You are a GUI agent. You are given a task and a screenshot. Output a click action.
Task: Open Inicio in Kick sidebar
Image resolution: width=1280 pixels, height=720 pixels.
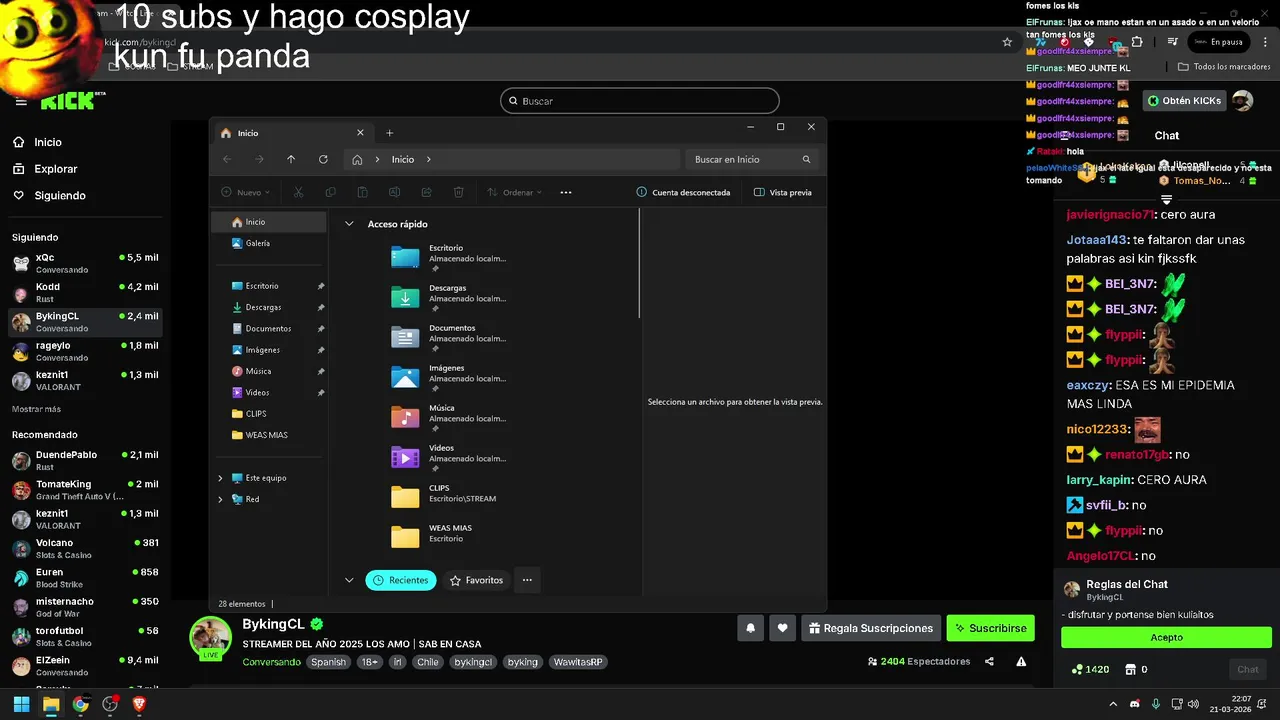click(x=37, y=142)
